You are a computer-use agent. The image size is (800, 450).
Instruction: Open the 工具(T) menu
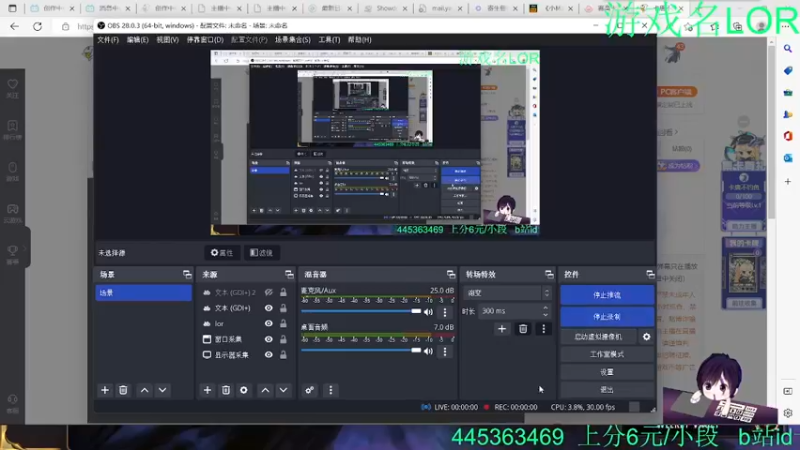click(330, 40)
